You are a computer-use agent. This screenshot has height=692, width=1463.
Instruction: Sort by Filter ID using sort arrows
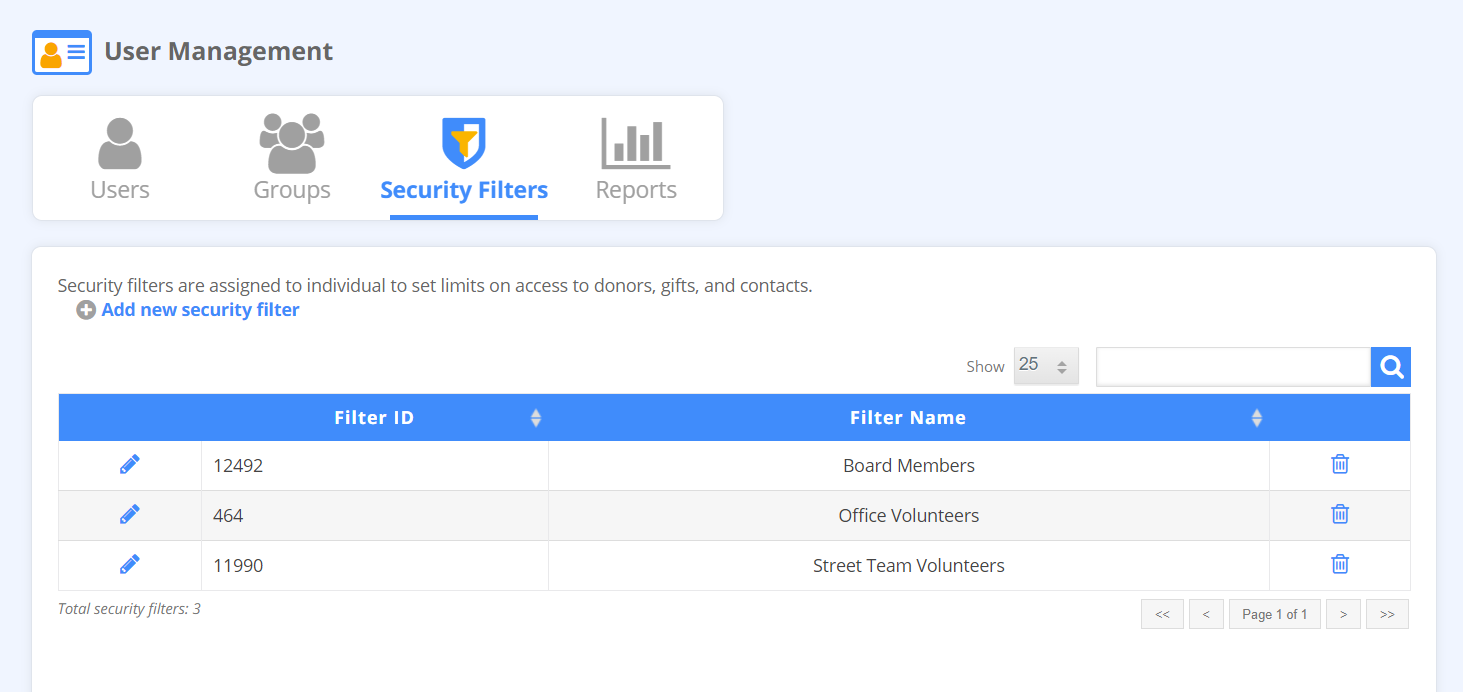536,418
